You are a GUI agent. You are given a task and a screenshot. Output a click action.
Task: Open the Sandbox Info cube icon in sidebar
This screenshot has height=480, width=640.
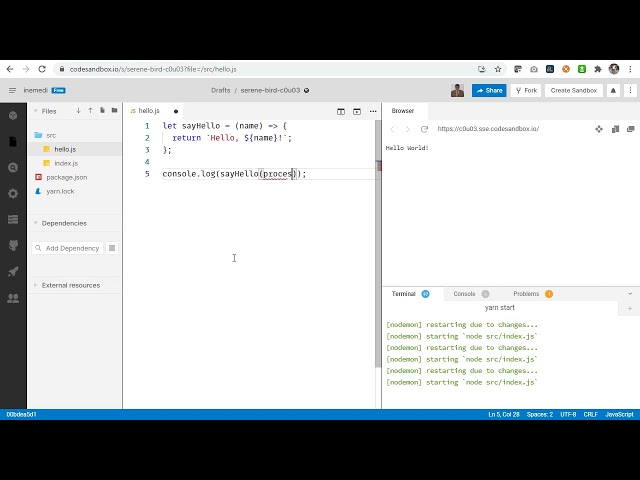click(13, 116)
